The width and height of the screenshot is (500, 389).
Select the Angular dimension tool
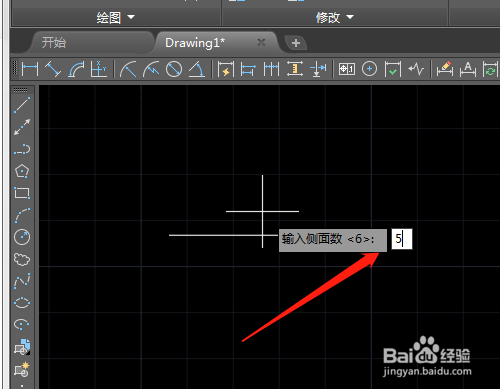(197, 69)
